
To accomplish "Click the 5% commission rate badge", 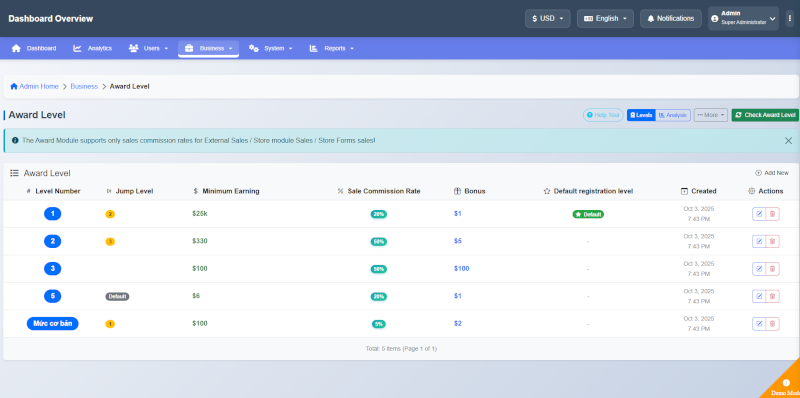I will pyautogui.click(x=379, y=324).
